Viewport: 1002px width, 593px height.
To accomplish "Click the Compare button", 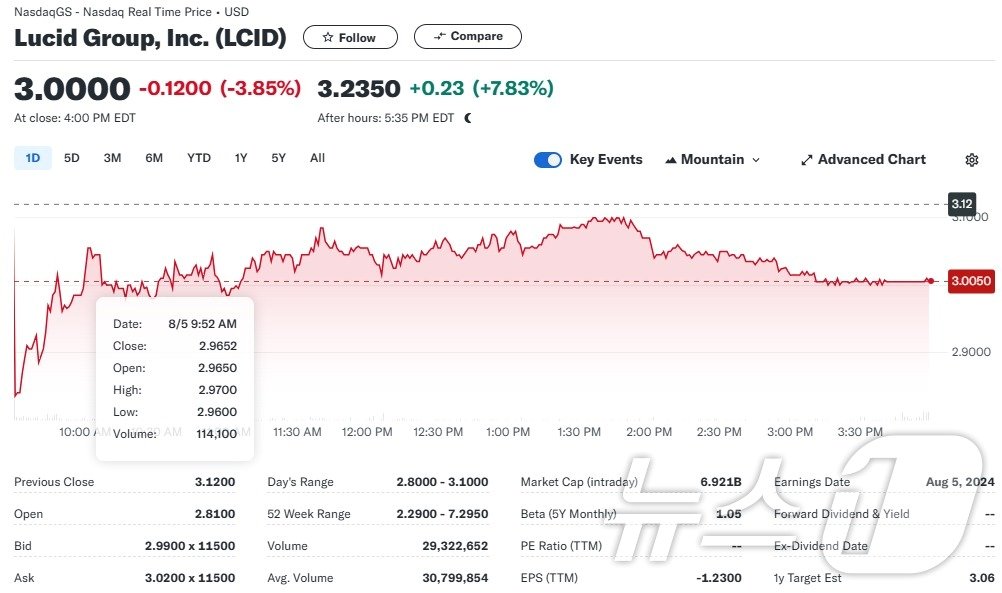I will coord(467,37).
